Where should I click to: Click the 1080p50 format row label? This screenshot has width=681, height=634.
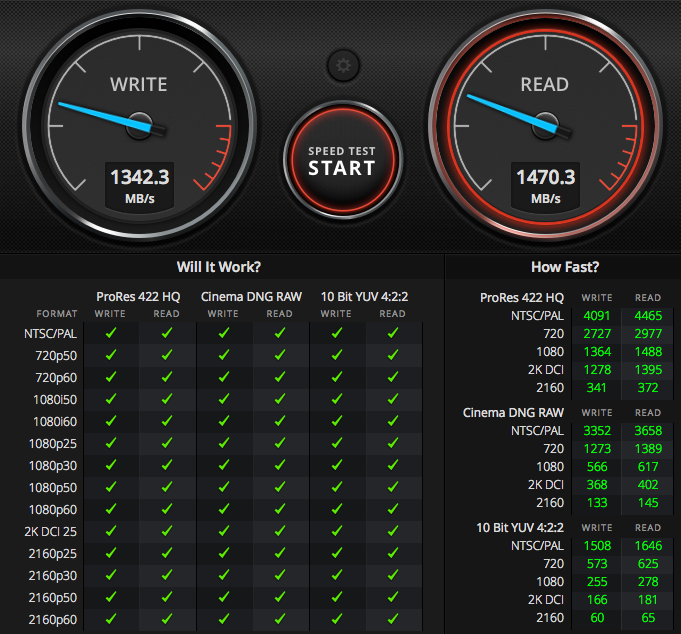[53, 488]
